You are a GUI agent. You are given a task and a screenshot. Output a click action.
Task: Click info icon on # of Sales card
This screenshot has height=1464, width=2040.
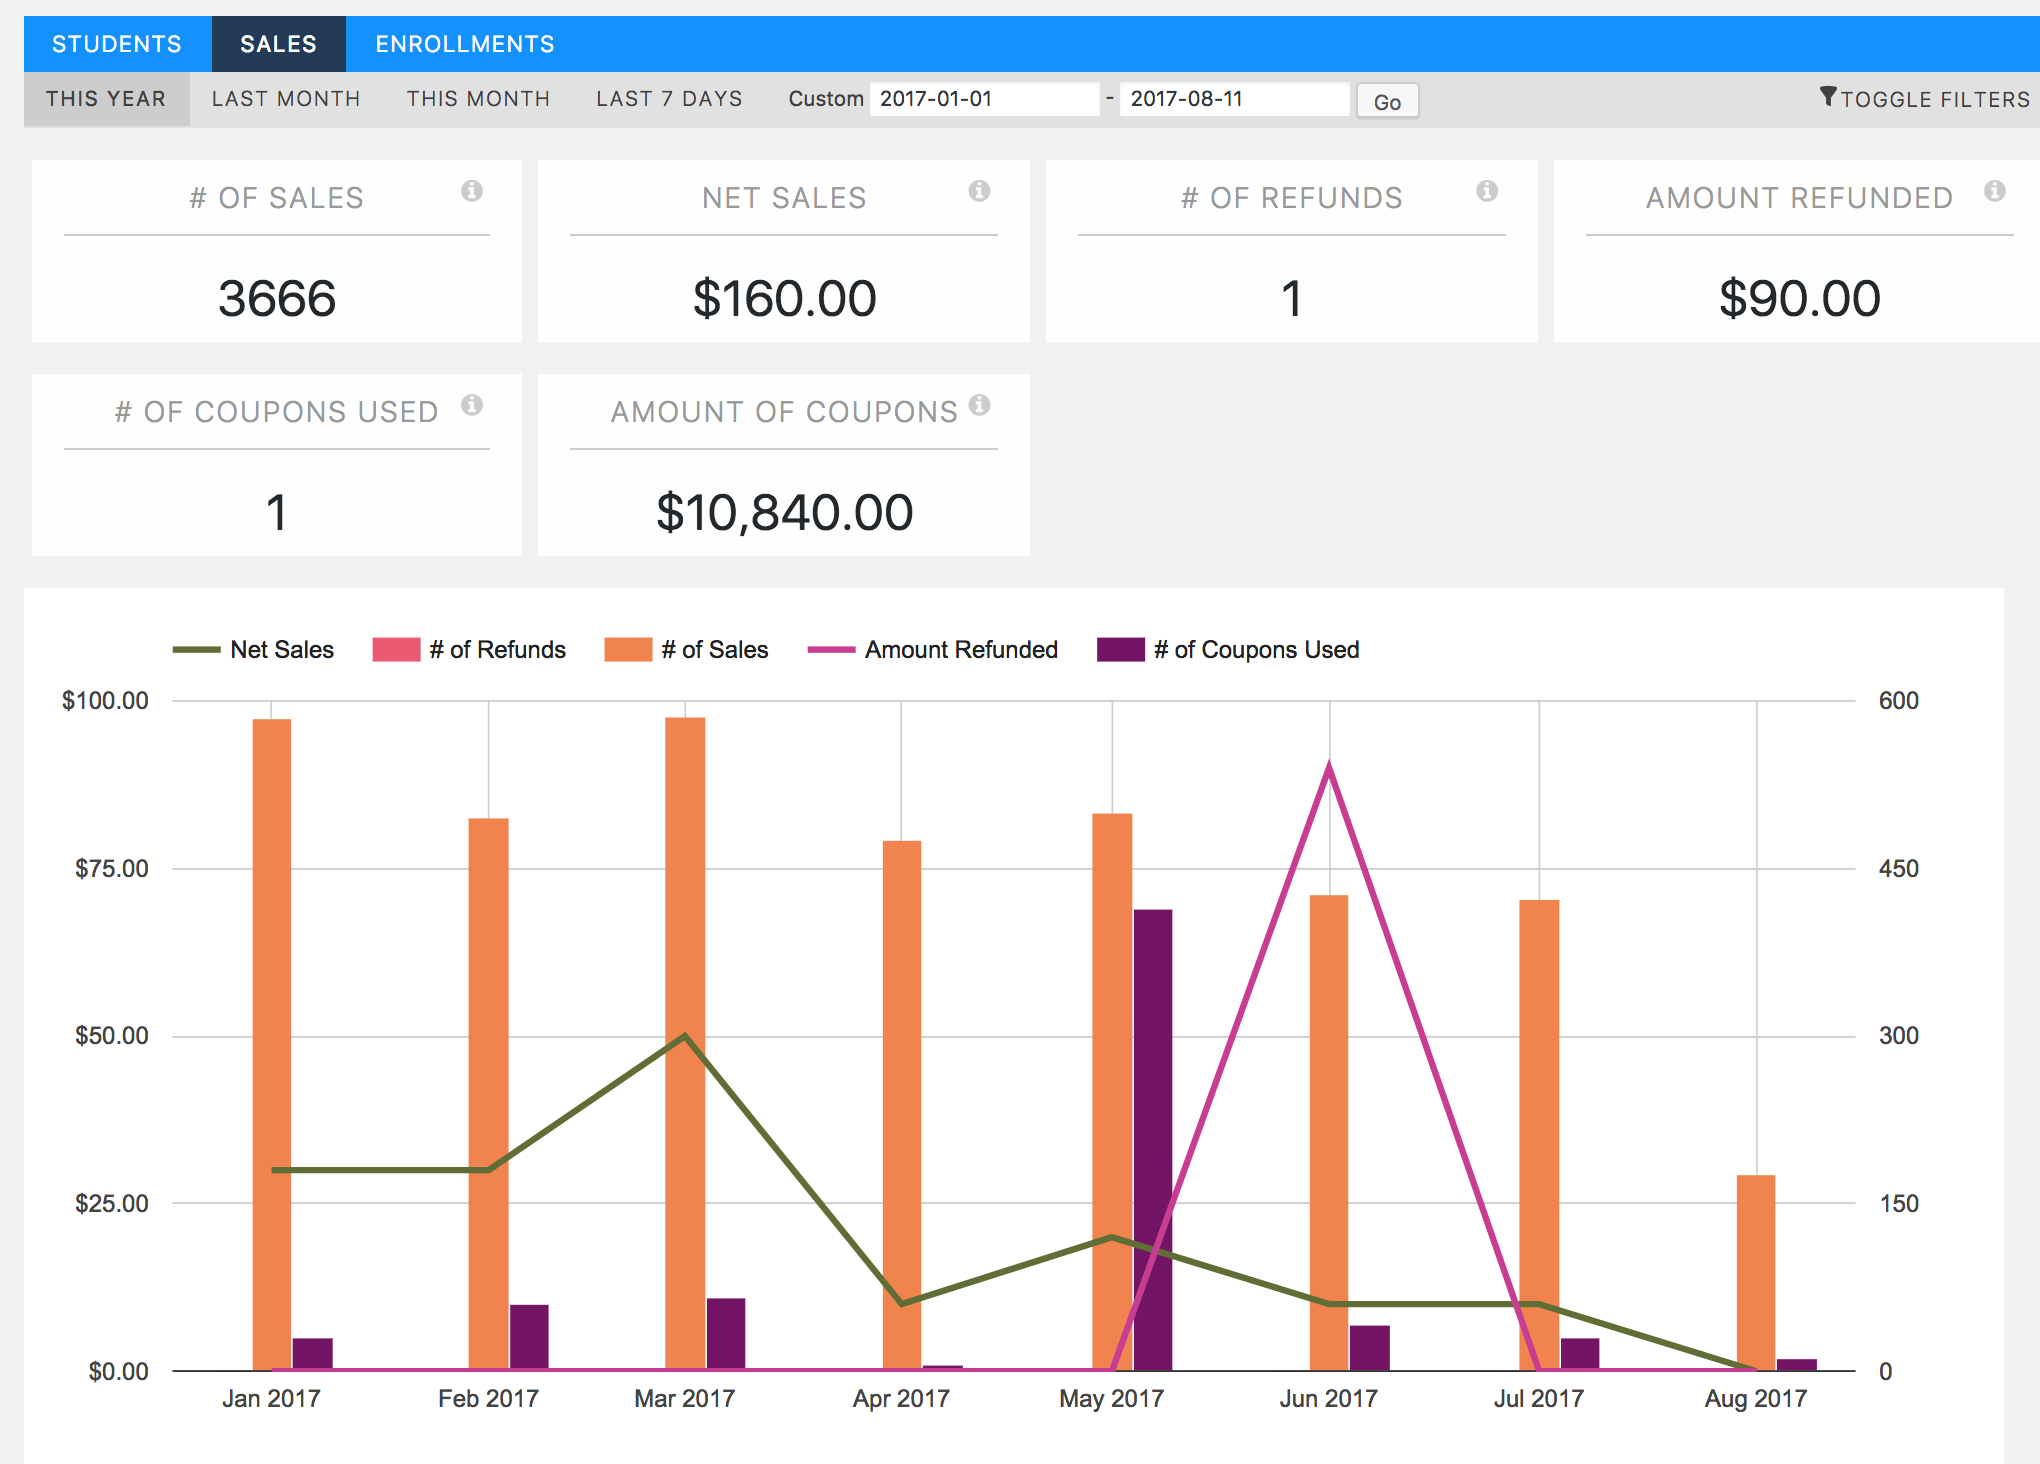coord(472,191)
